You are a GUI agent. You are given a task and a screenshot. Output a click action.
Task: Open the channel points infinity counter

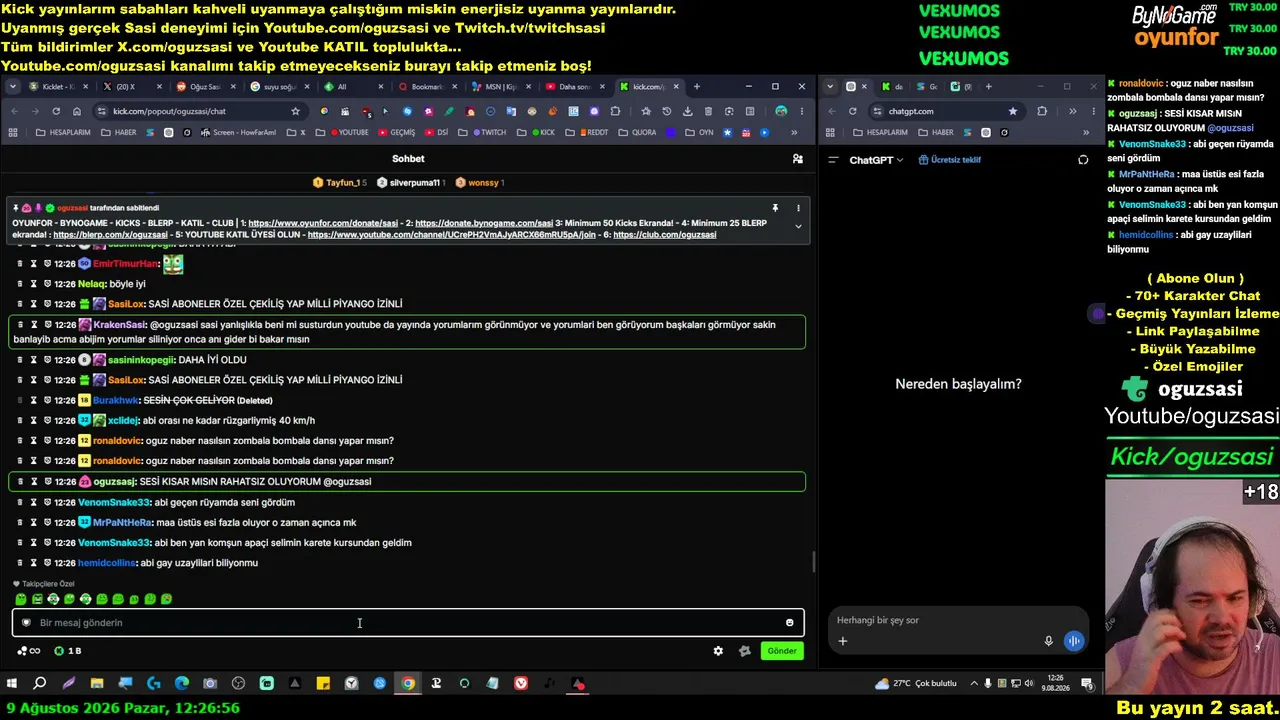28,651
